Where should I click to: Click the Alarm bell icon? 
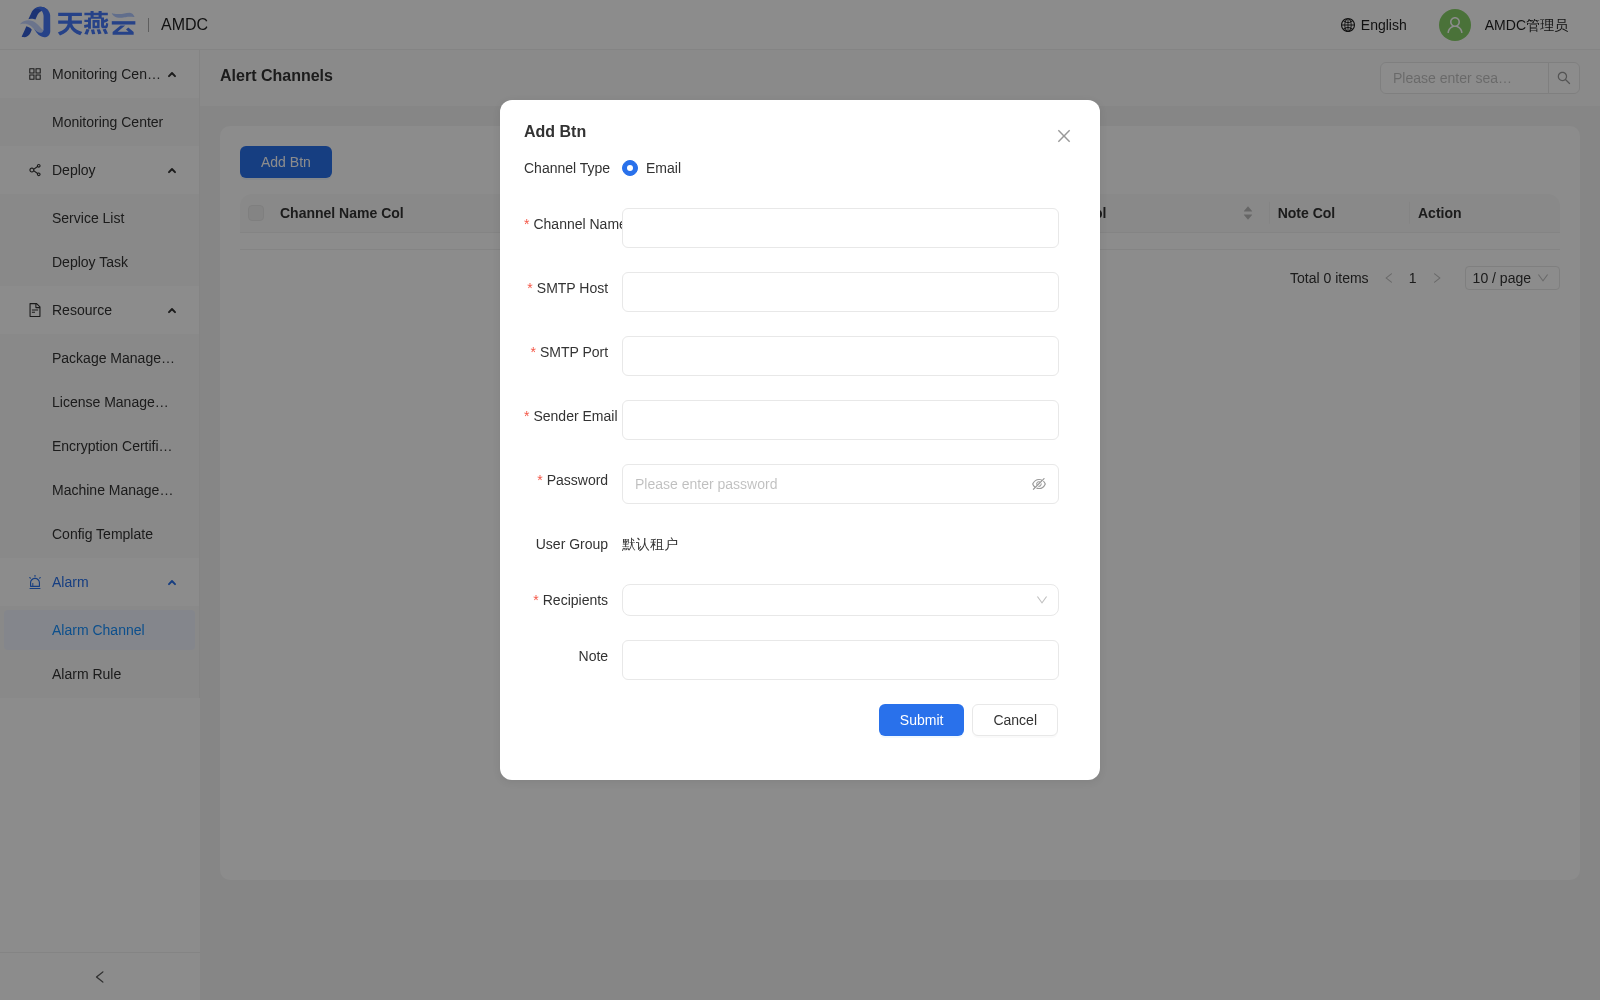[x=35, y=582]
